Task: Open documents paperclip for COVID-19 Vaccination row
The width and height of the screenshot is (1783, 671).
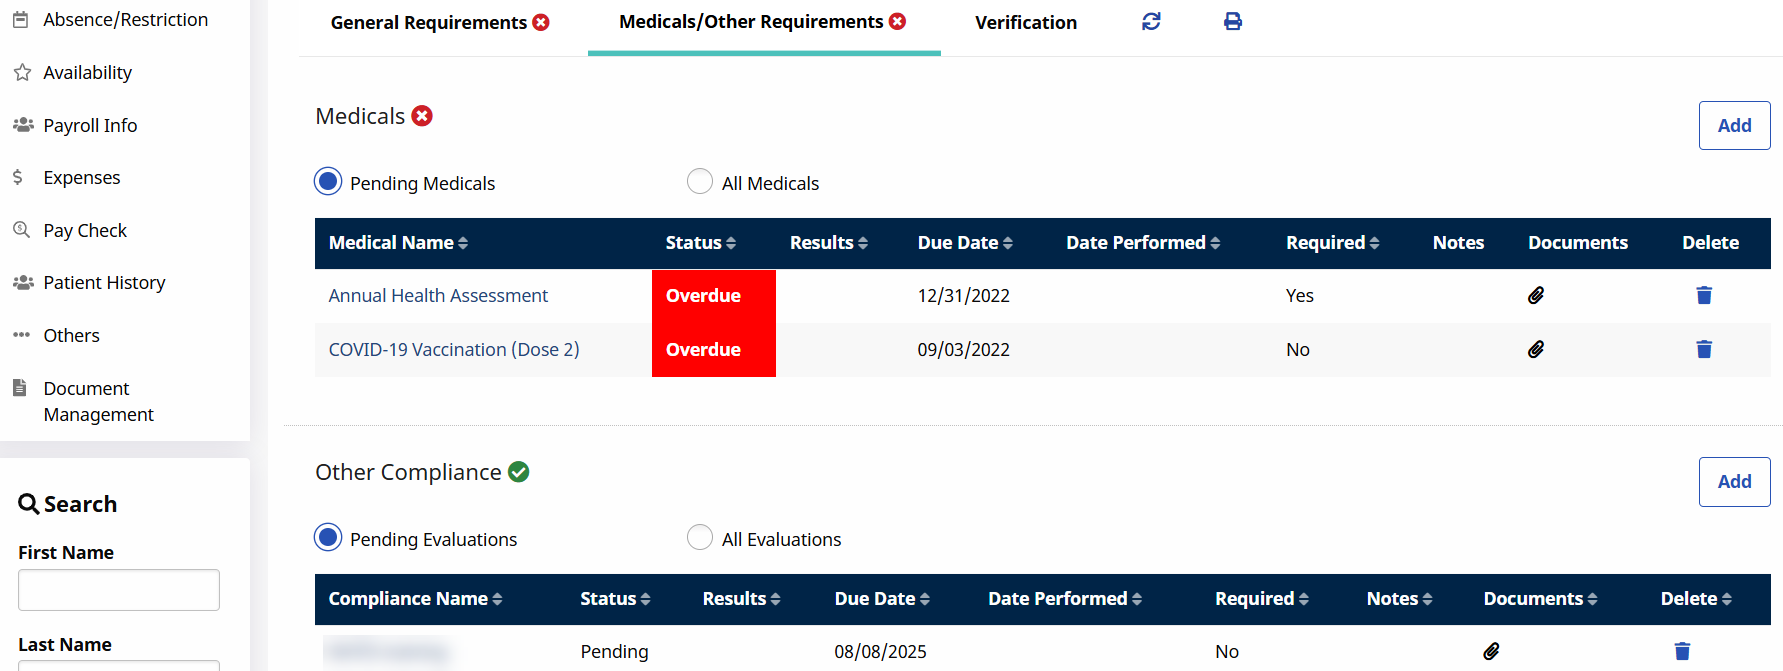Action: pos(1536,349)
